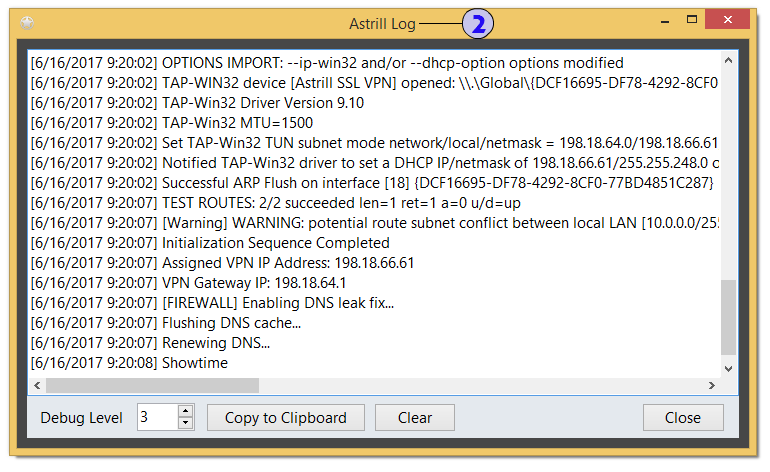The image size is (770, 472).
Task: Select the 'TEST ROUTES: 2/2 succeeded' line
Action: (x=275, y=203)
